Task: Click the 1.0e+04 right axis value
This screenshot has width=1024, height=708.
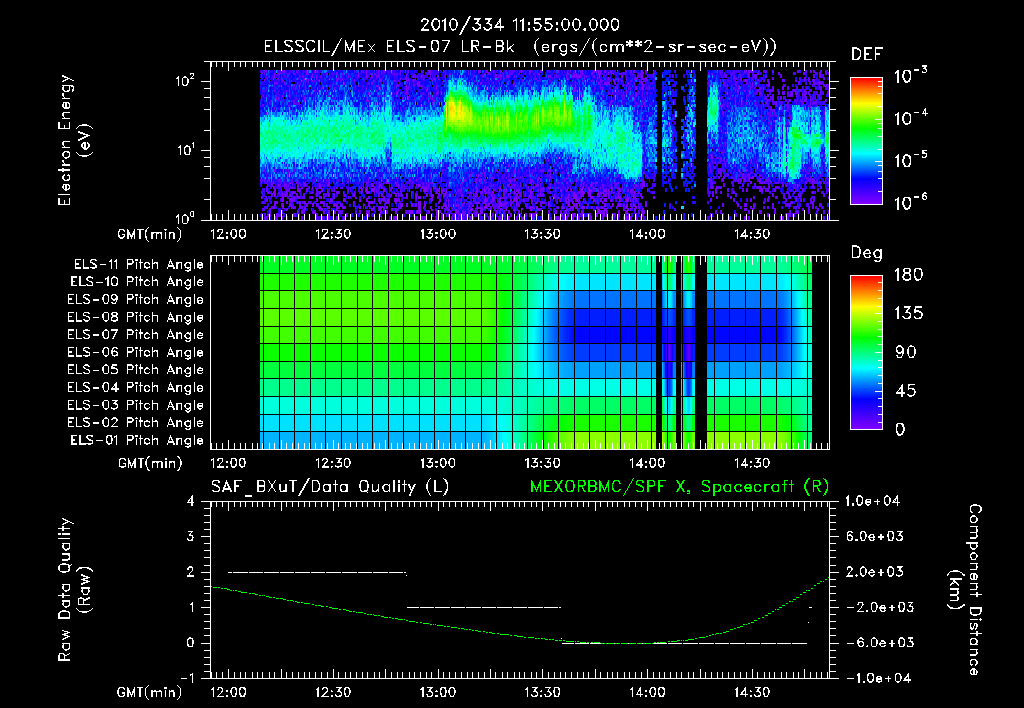Action: coord(872,501)
